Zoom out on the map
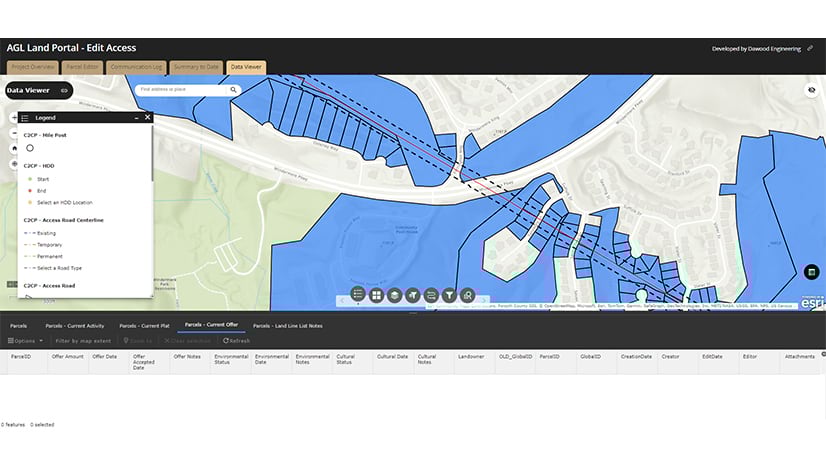Screen dimensions: 826x465 pyautogui.click(x=14, y=133)
